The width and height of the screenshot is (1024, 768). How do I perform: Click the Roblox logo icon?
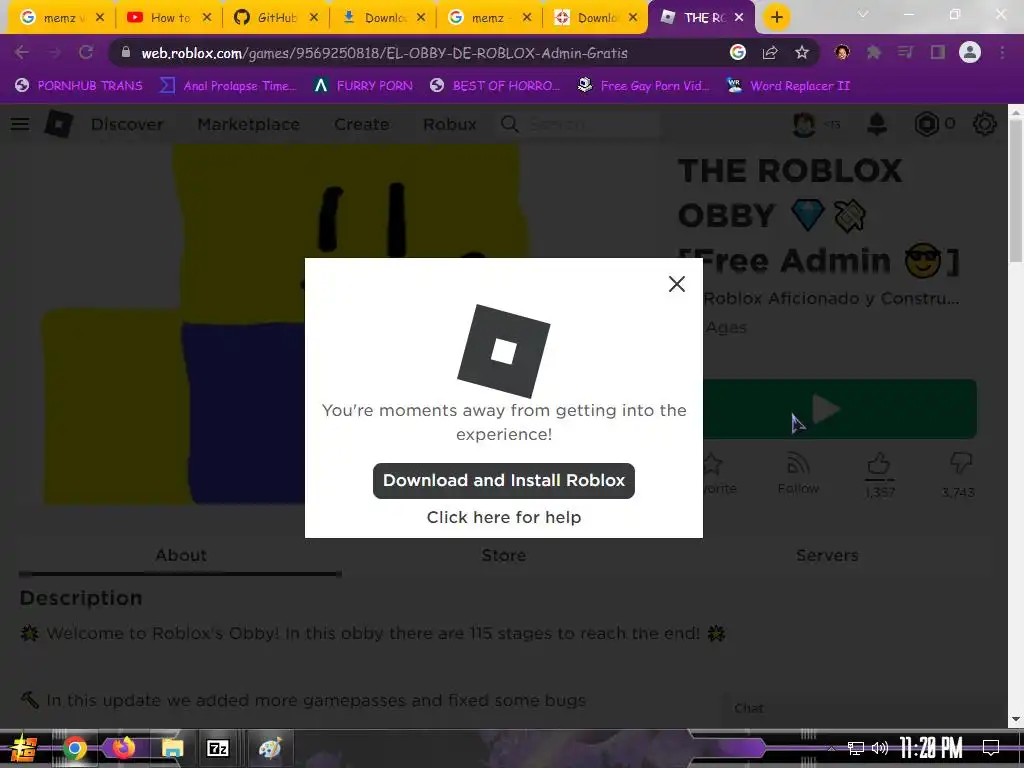[59, 124]
